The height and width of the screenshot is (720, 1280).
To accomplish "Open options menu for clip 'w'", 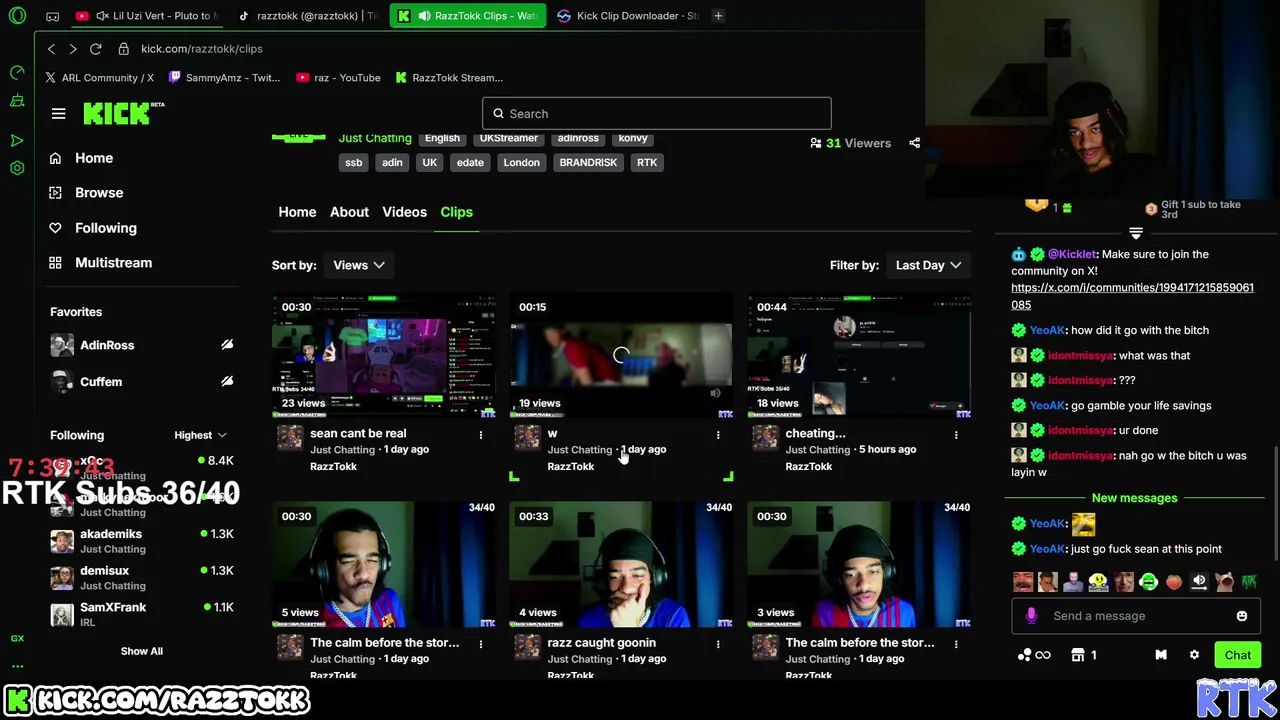I will coord(718,435).
